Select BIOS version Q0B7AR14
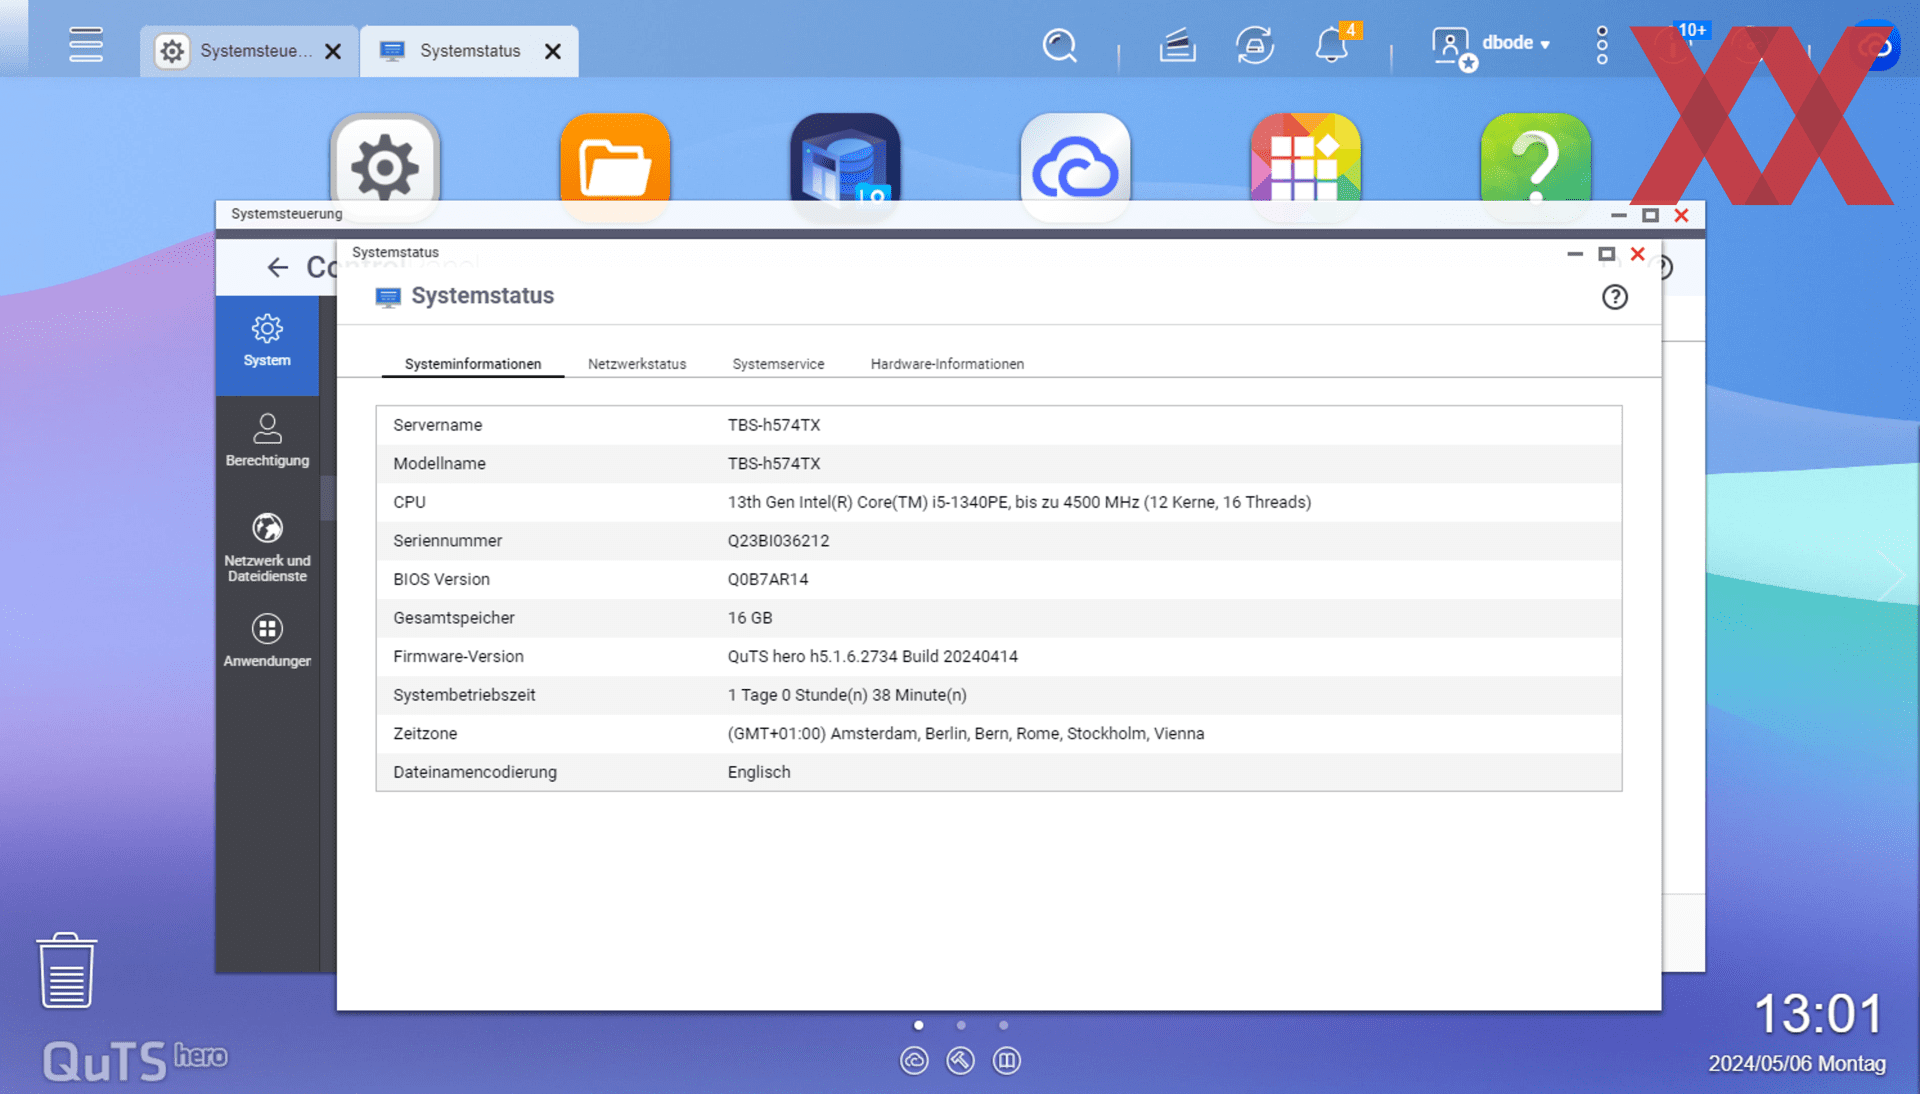The width and height of the screenshot is (1920, 1094). pos(767,579)
